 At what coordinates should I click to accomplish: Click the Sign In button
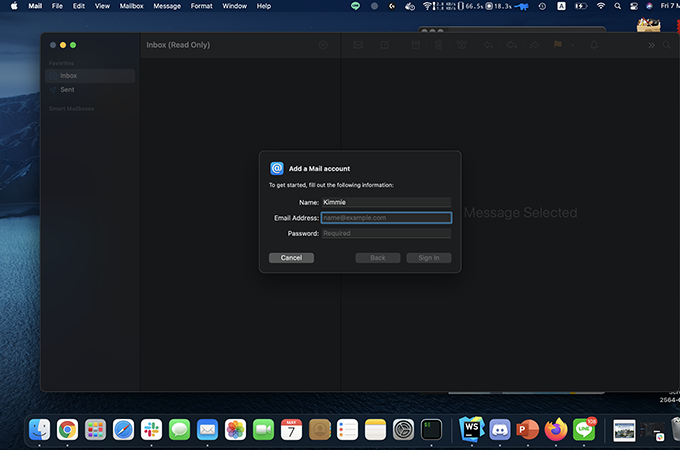coord(428,258)
